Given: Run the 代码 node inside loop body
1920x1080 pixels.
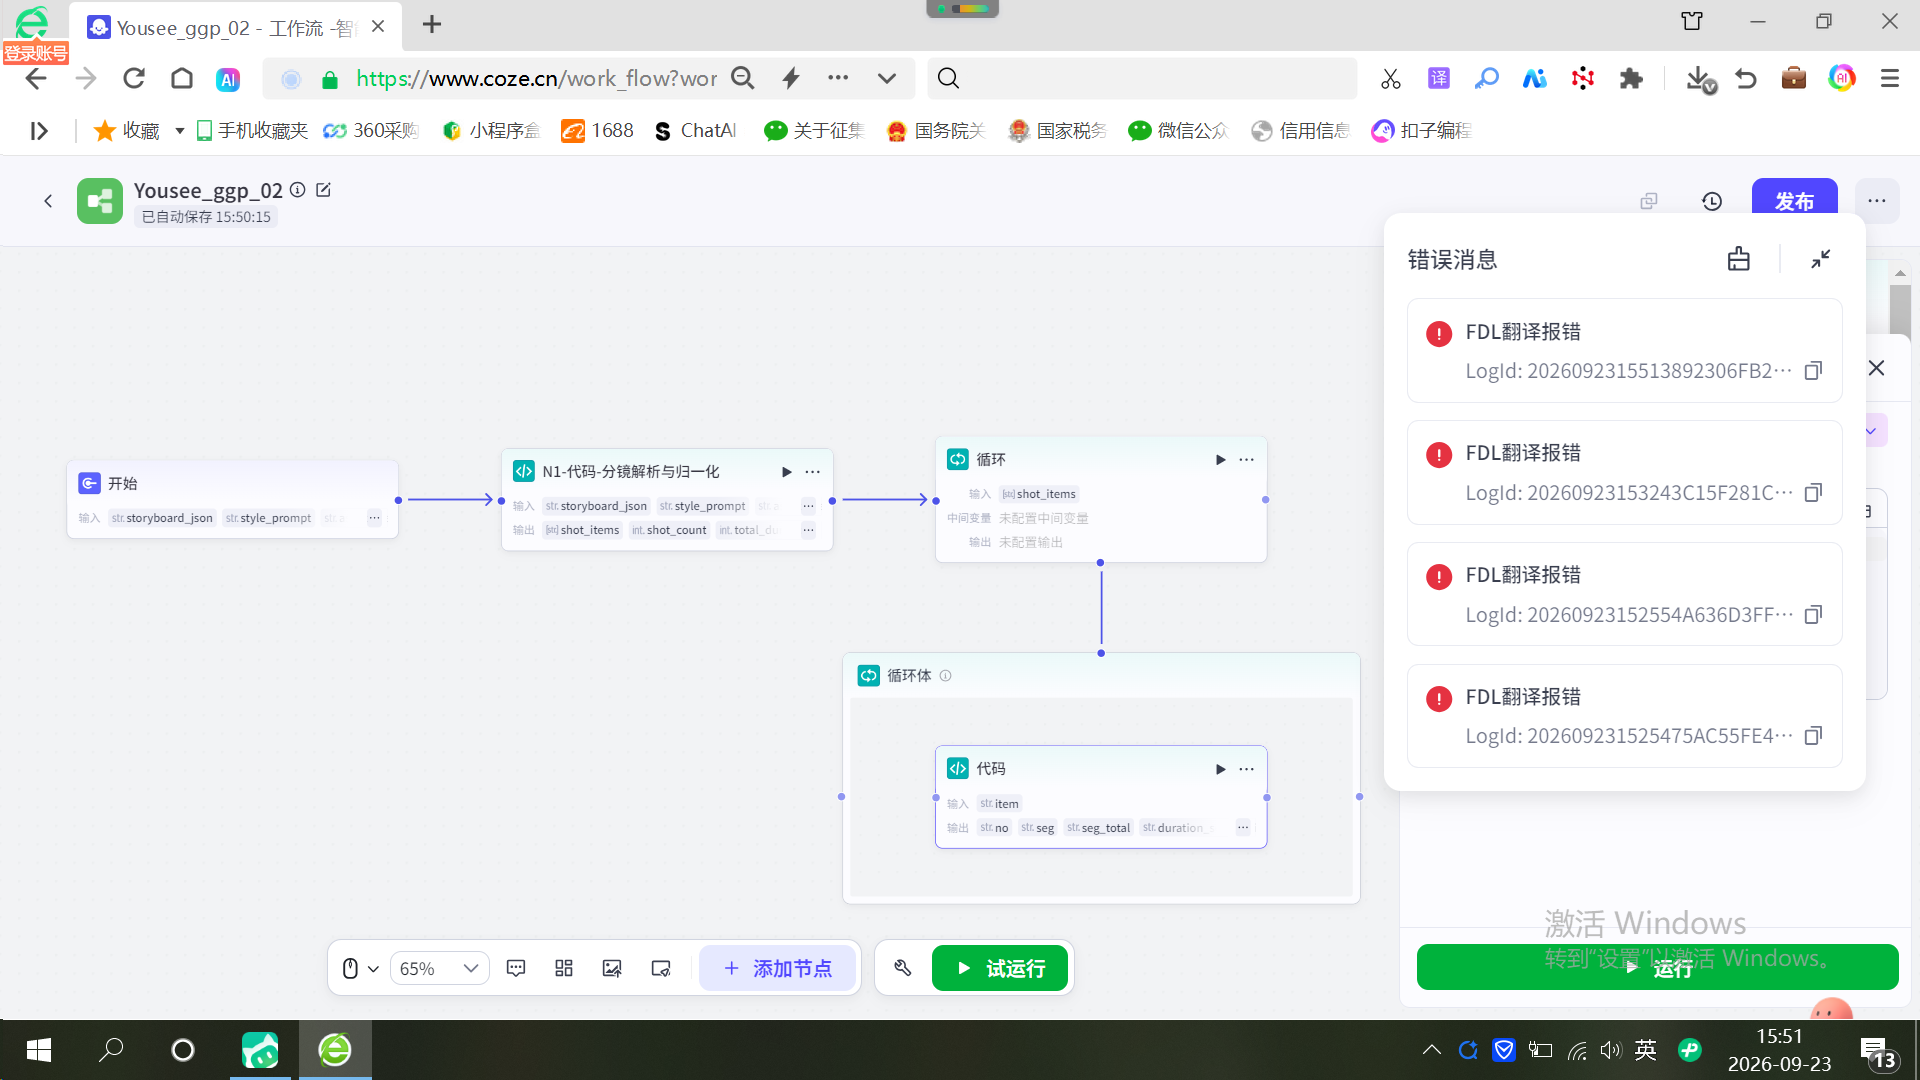Looking at the screenshot, I should pyautogui.click(x=1220, y=769).
